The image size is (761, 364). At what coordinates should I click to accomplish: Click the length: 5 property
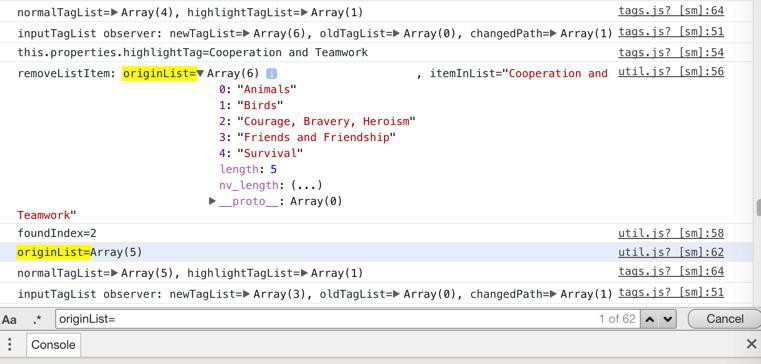pyautogui.click(x=248, y=169)
